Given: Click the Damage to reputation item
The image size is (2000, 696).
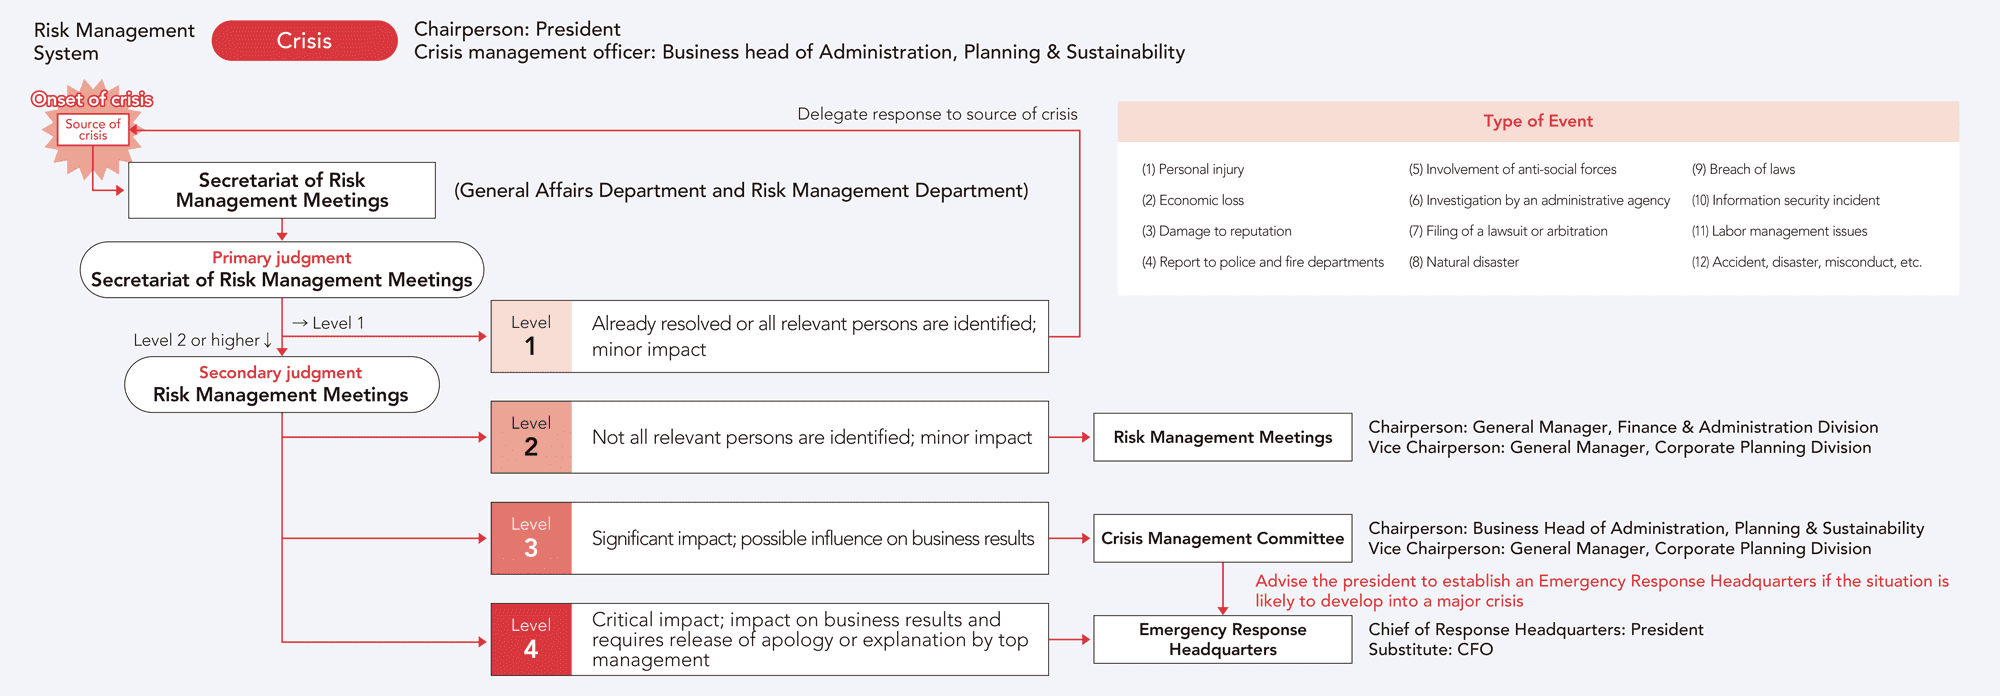Looking at the screenshot, I should tap(1217, 232).
